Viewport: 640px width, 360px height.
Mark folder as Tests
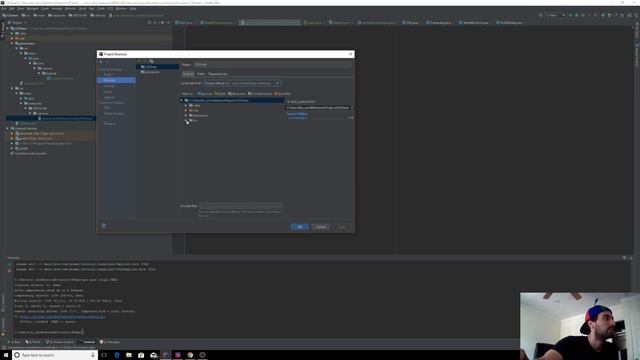click(220, 94)
